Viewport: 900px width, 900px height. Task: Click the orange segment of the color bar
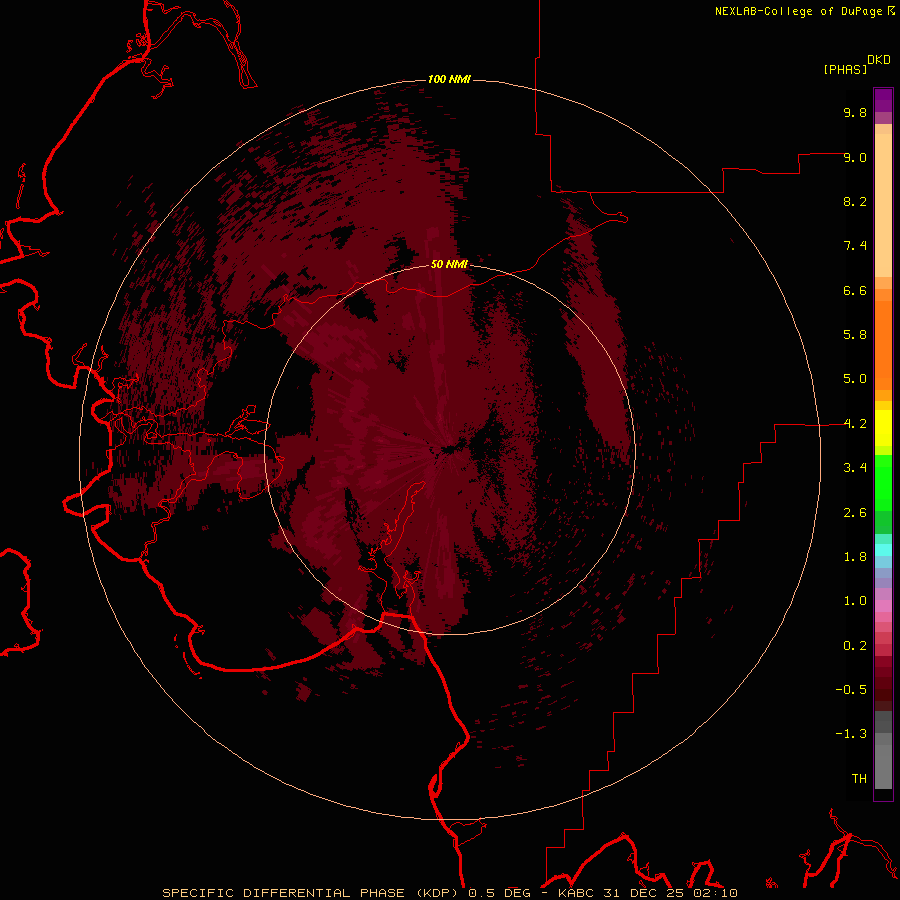pyautogui.click(x=883, y=345)
